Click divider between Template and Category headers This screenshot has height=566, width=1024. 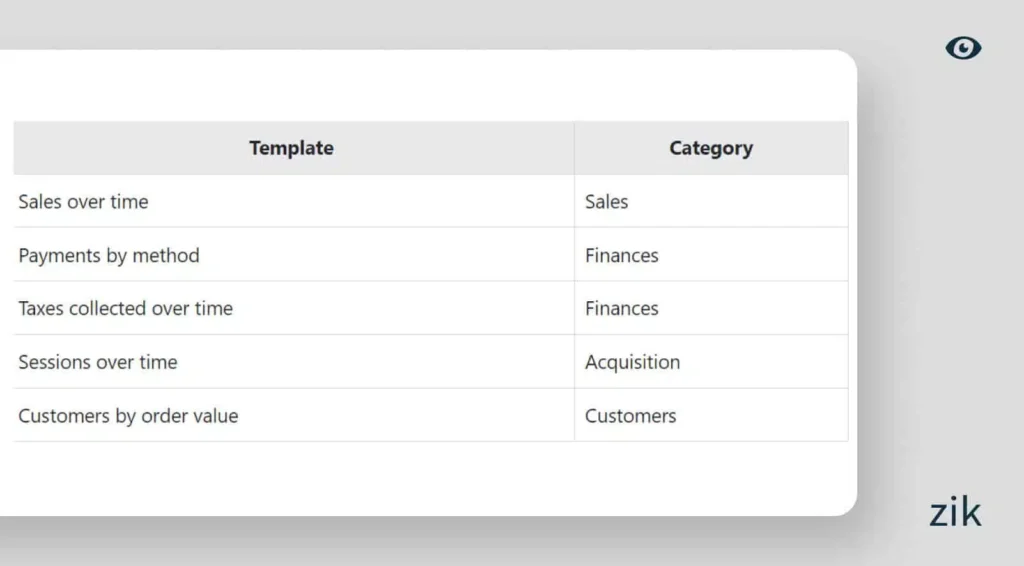[574, 148]
